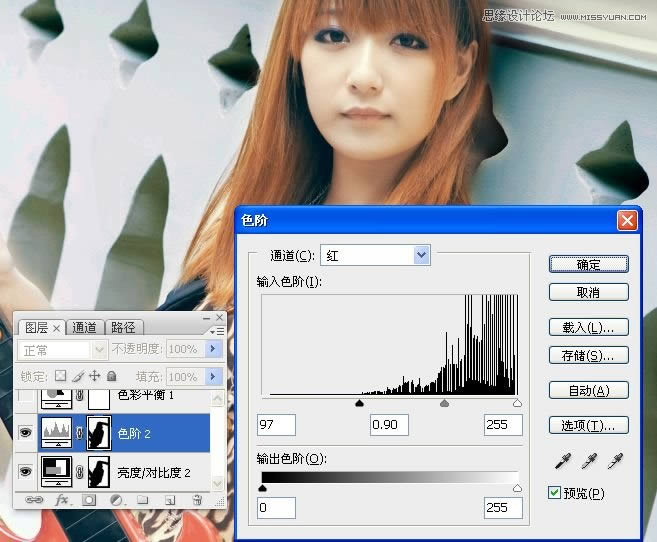Click the 确定 (OK) button
Image resolution: width=657 pixels, height=542 pixels.
pyautogui.click(x=588, y=264)
